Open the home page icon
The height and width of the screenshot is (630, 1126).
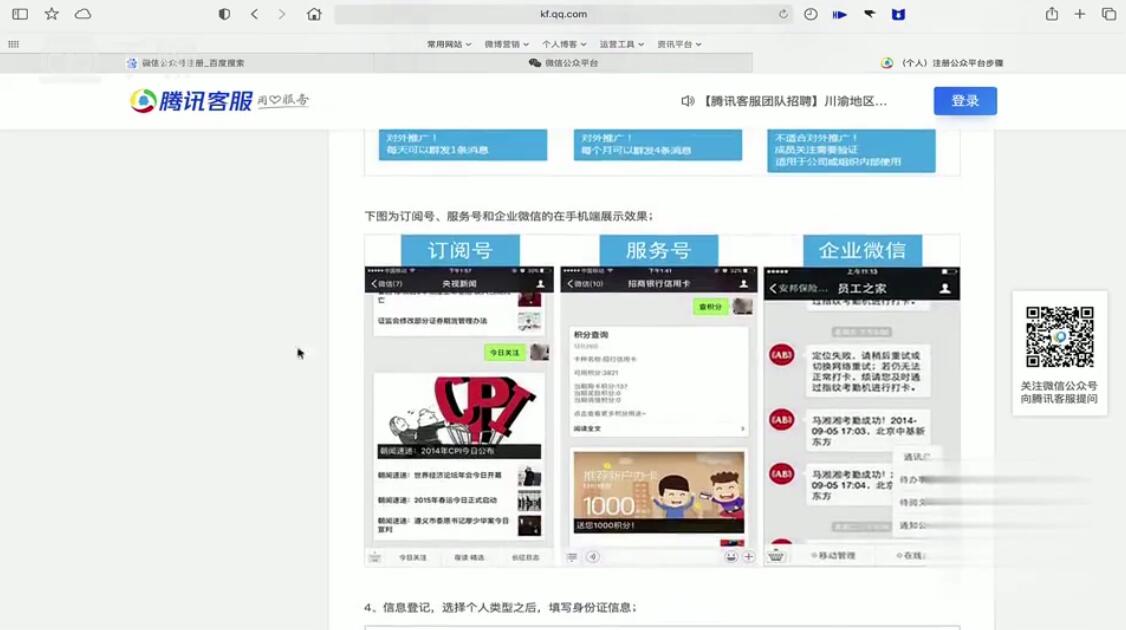click(x=314, y=14)
